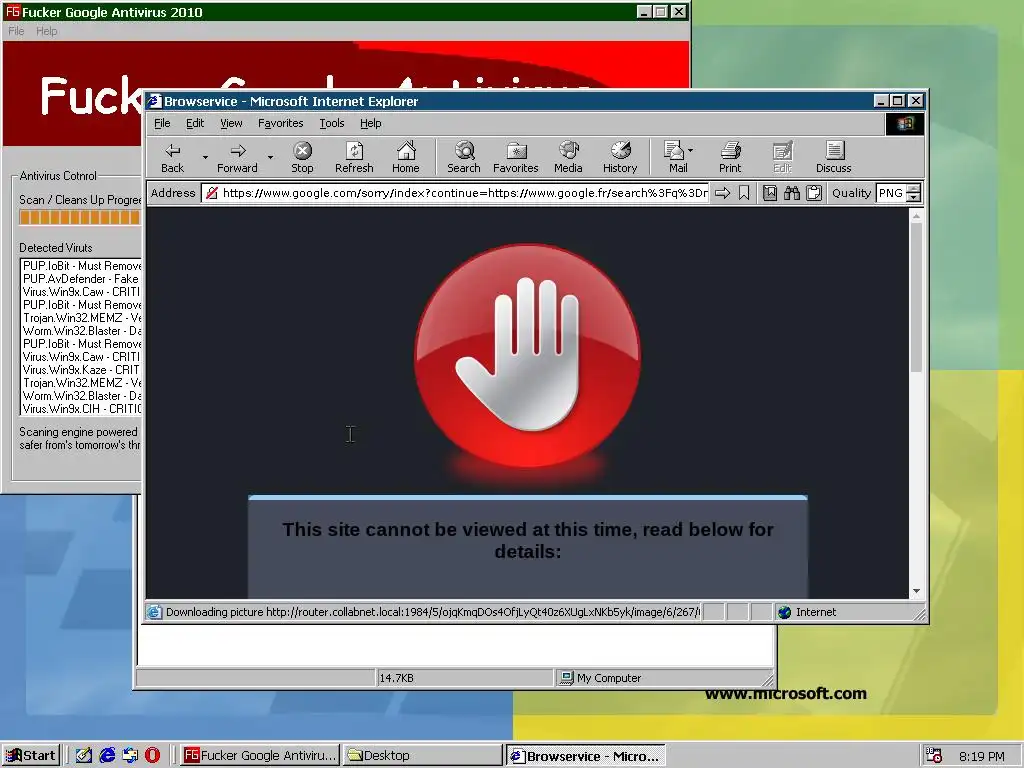1024x768 pixels.
Task: Open the Tools menu
Action: coord(331,123)
